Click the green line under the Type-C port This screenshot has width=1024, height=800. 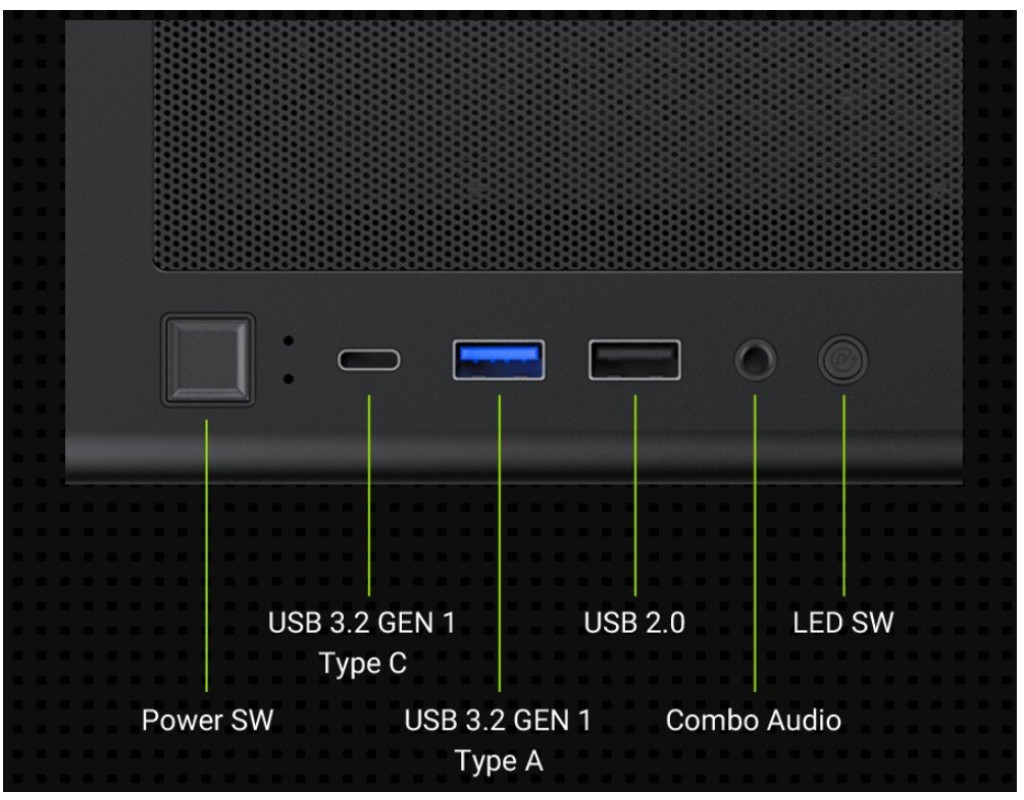click(x=369, y=495)
